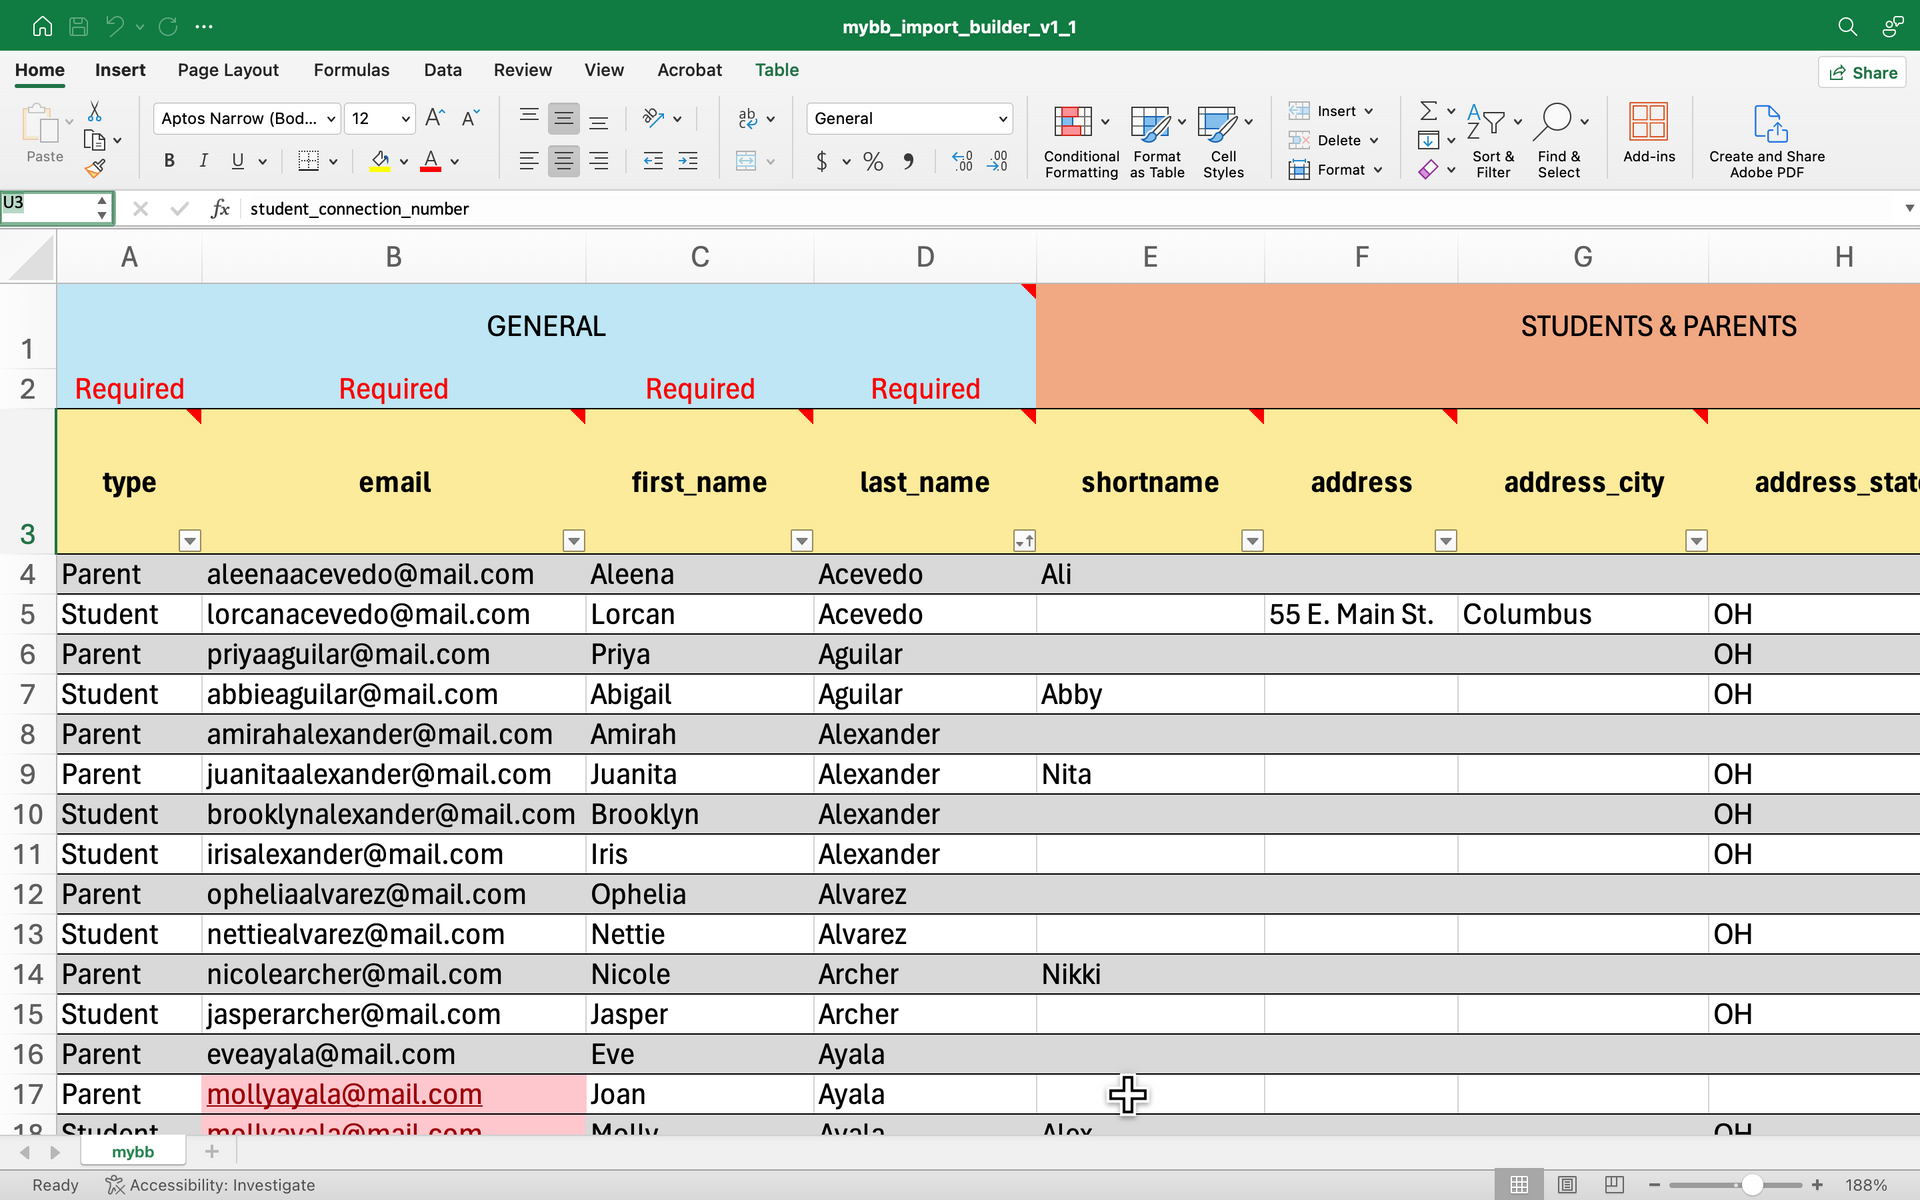Viewport: 1920px width, 1200px height.
Task: Decrease decimal places
Action: tap(998, 161)
